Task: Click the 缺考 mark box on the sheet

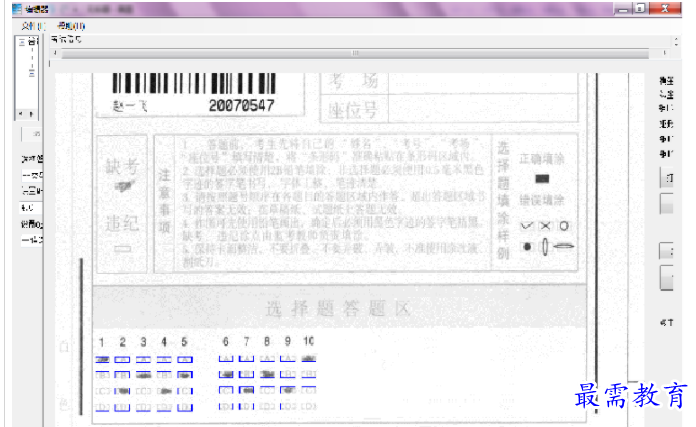Action: coord(124,187)
